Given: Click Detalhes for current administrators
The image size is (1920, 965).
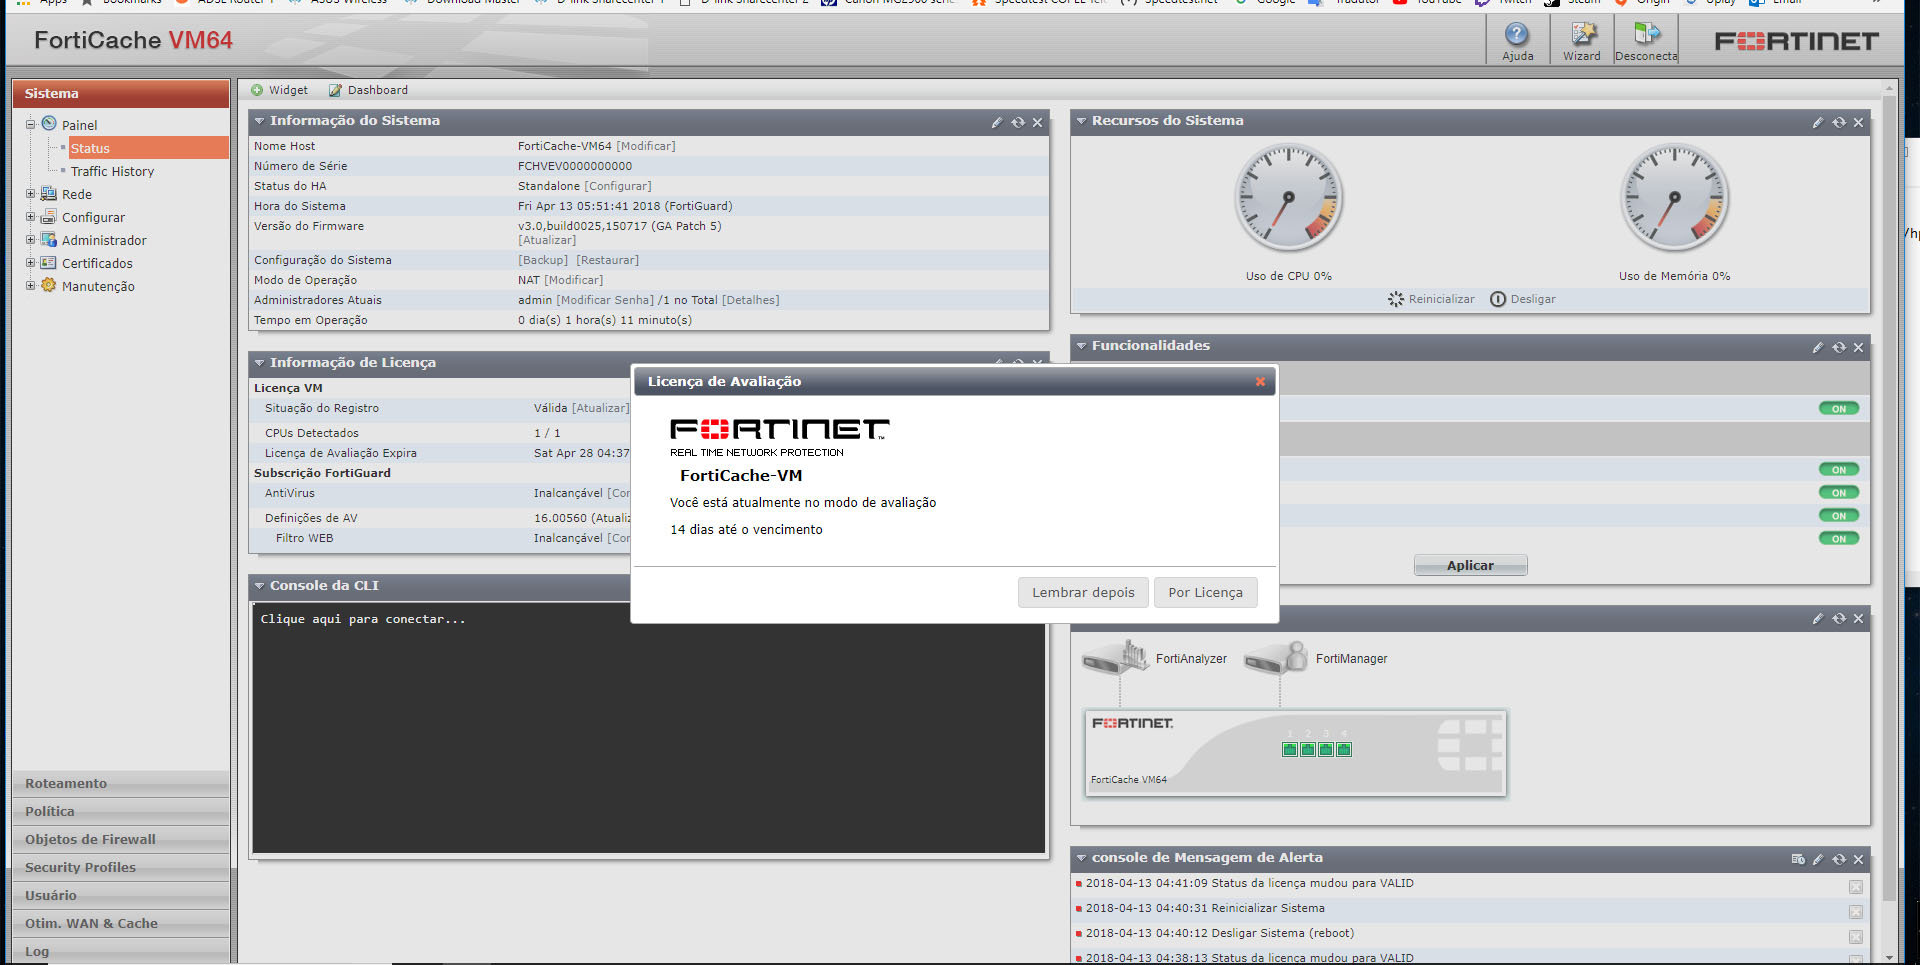Looking at the screenshot, I should (x=751, y=300).
